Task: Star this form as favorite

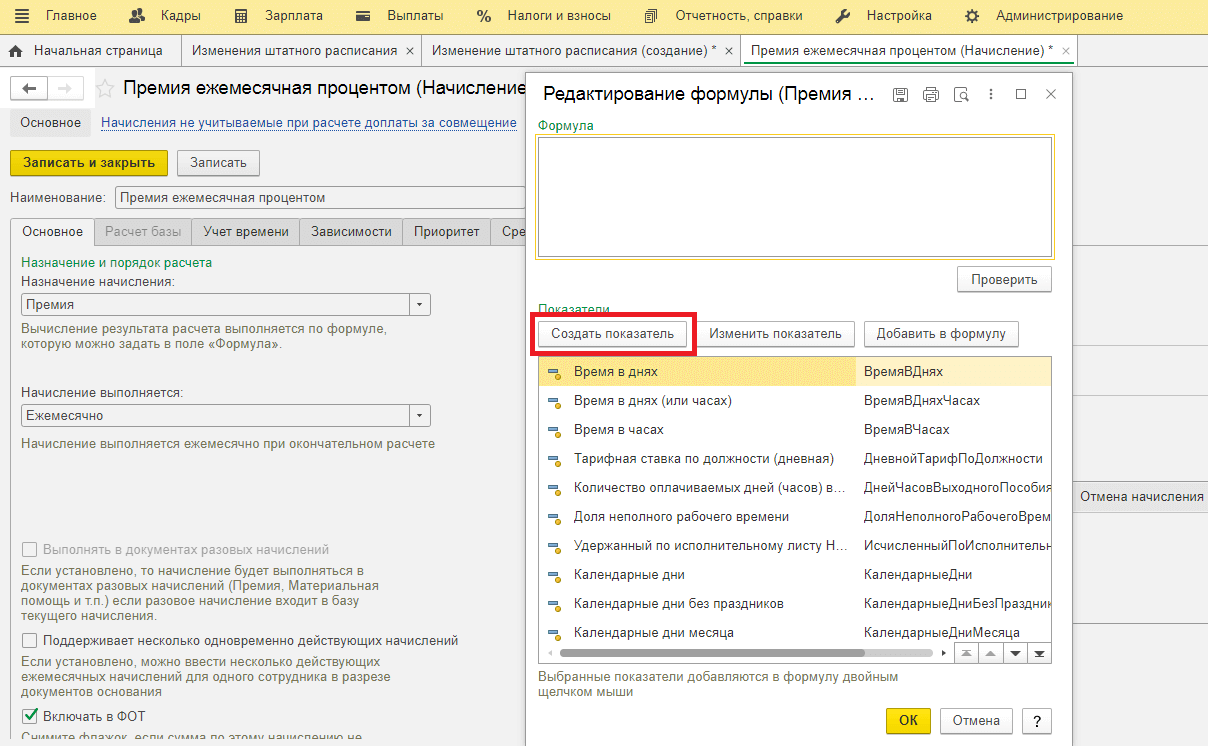Action: [x=105, y=89]
